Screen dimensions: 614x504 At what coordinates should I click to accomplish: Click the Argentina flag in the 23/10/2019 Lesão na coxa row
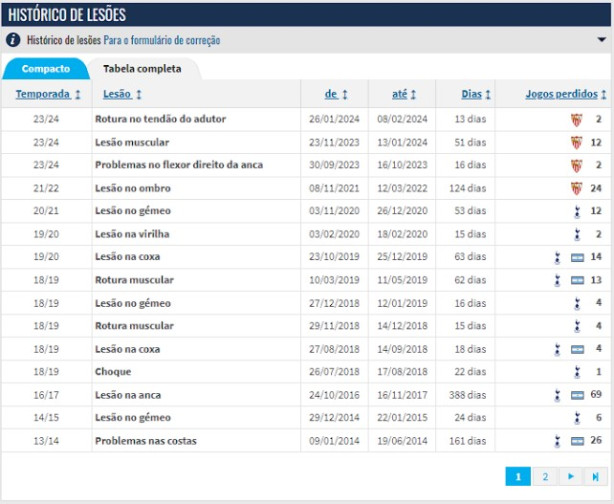(577, 257)
